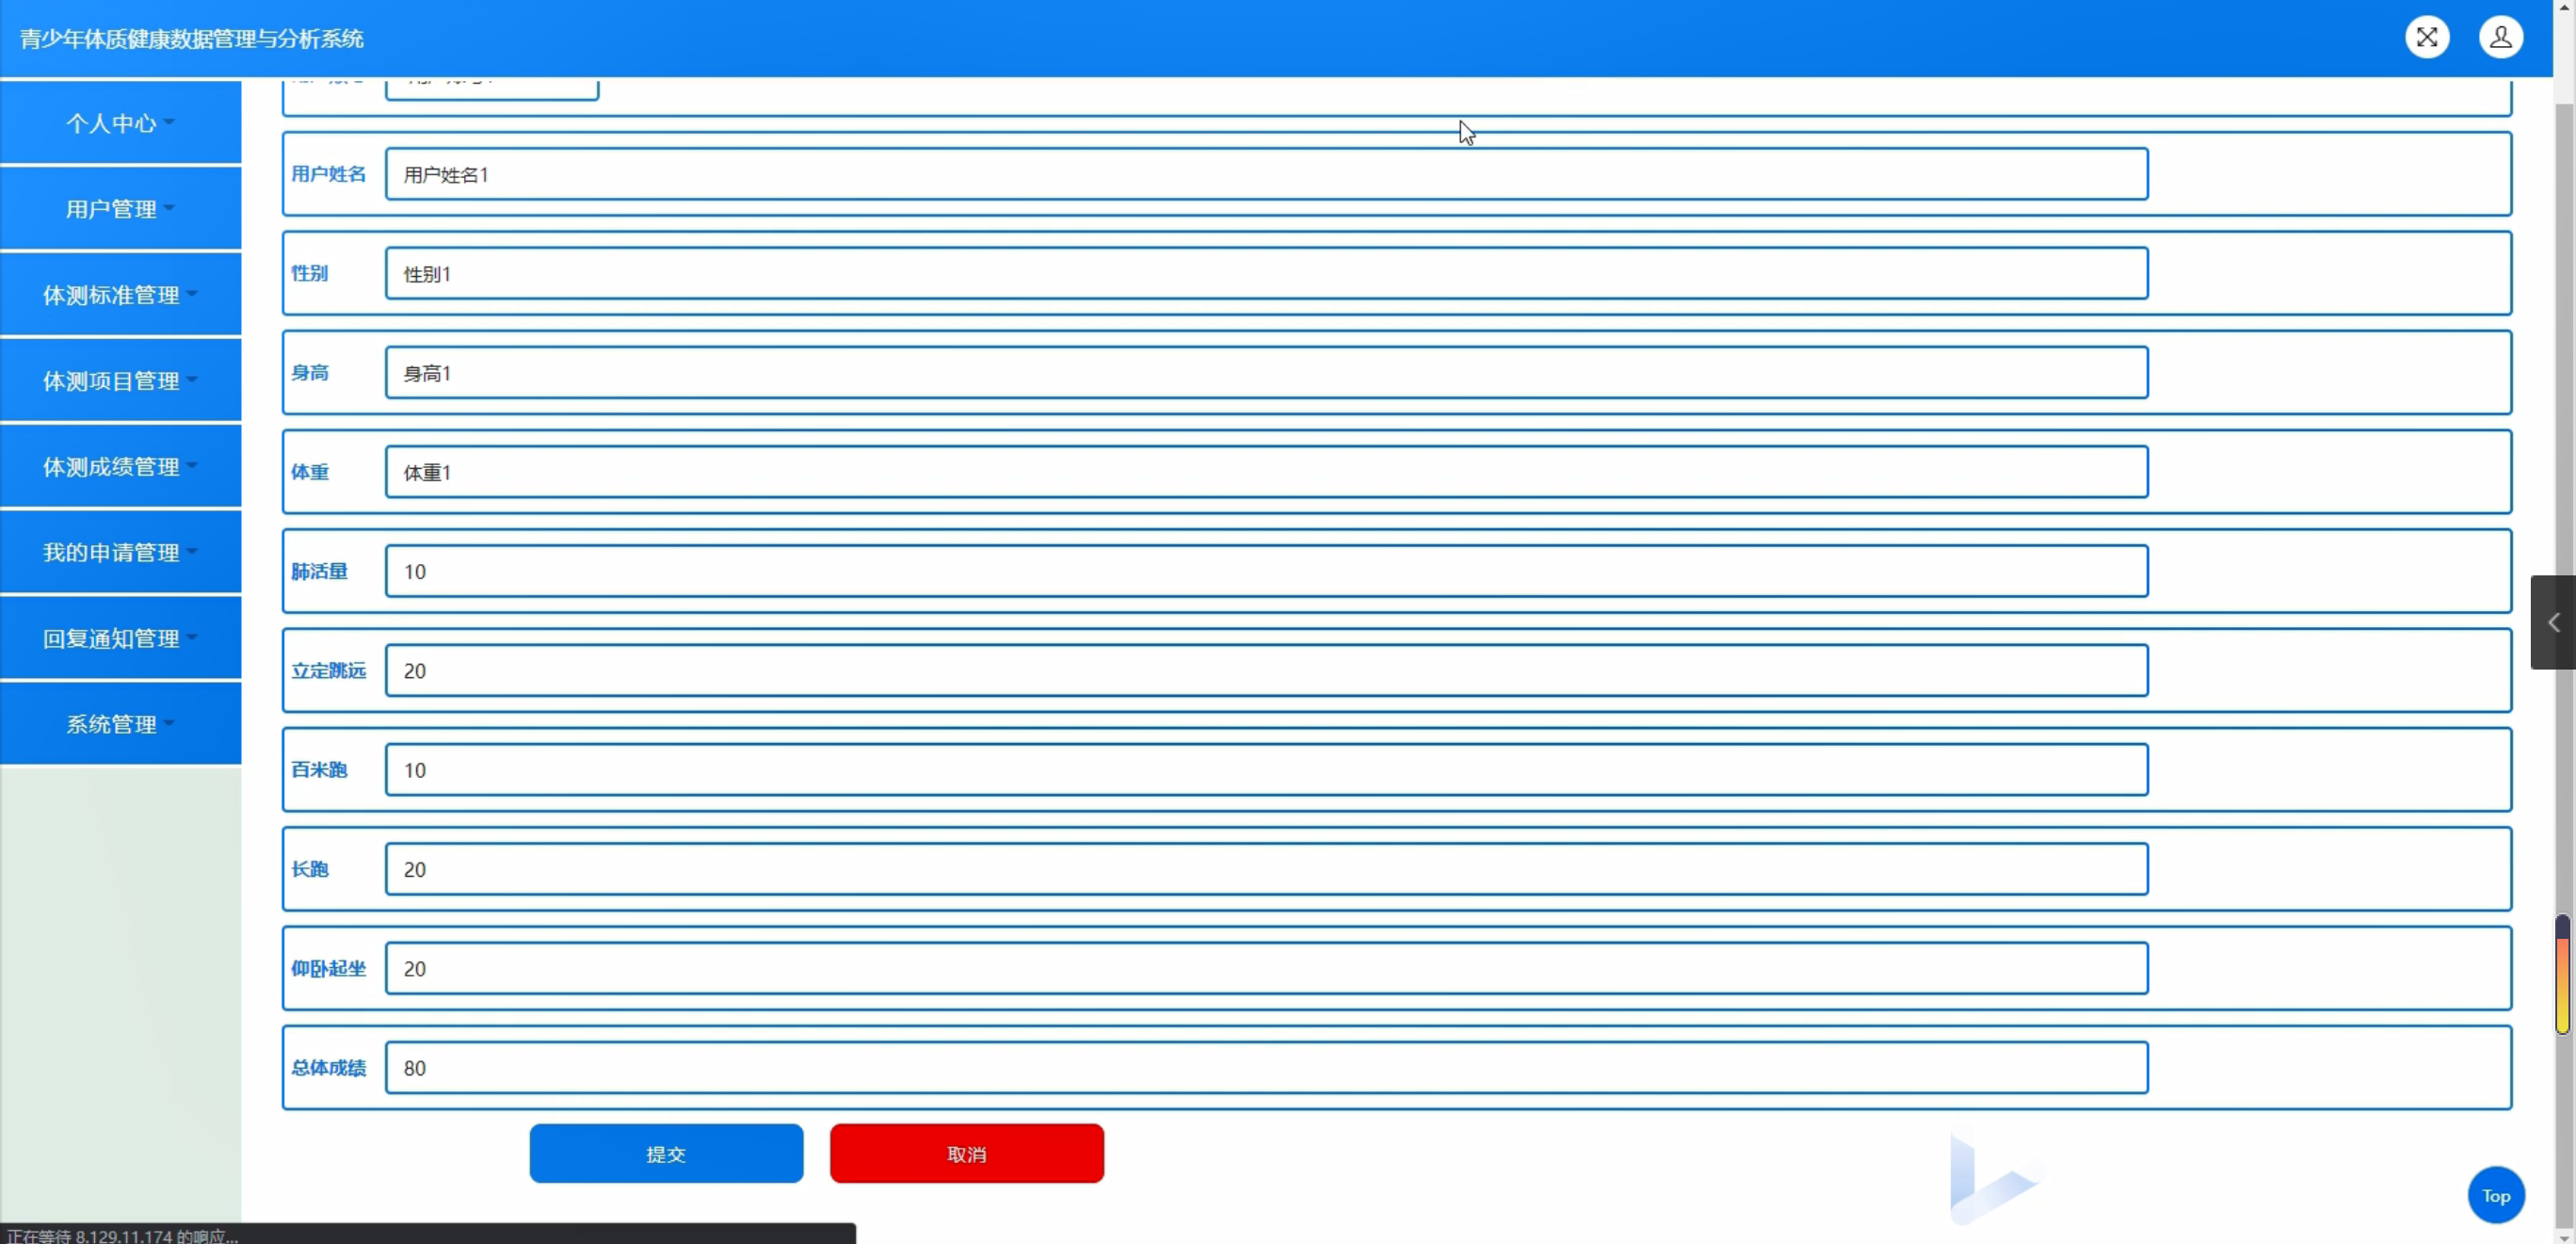2576x1244 pixels.
Task: Open 体测项目管理 in the sidebar
Action: 120,381
